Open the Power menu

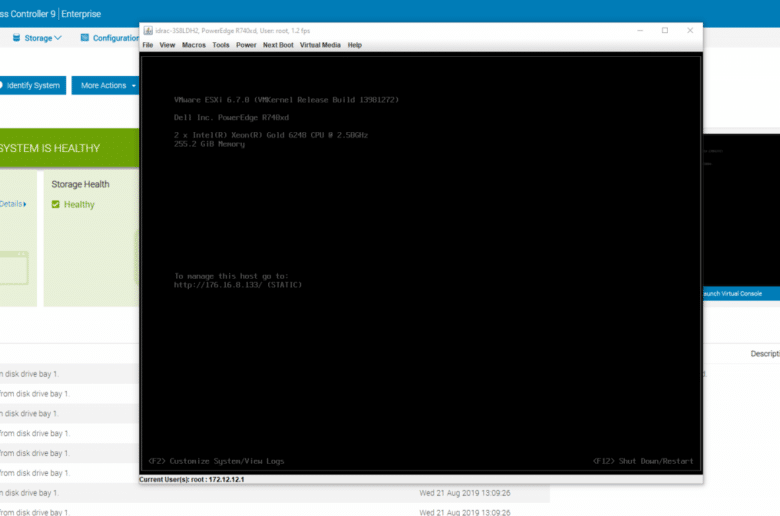pos(246,45)
